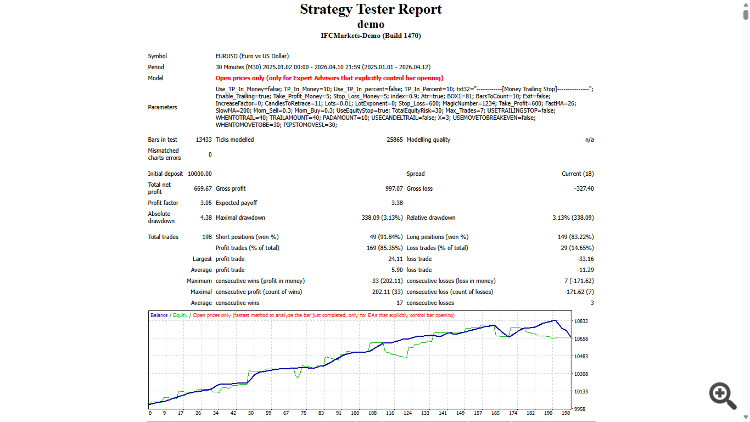Click the '3.38' expected payoff value
Screen dimensions: 750x422
pyautogui.click(x=397, y=203)
